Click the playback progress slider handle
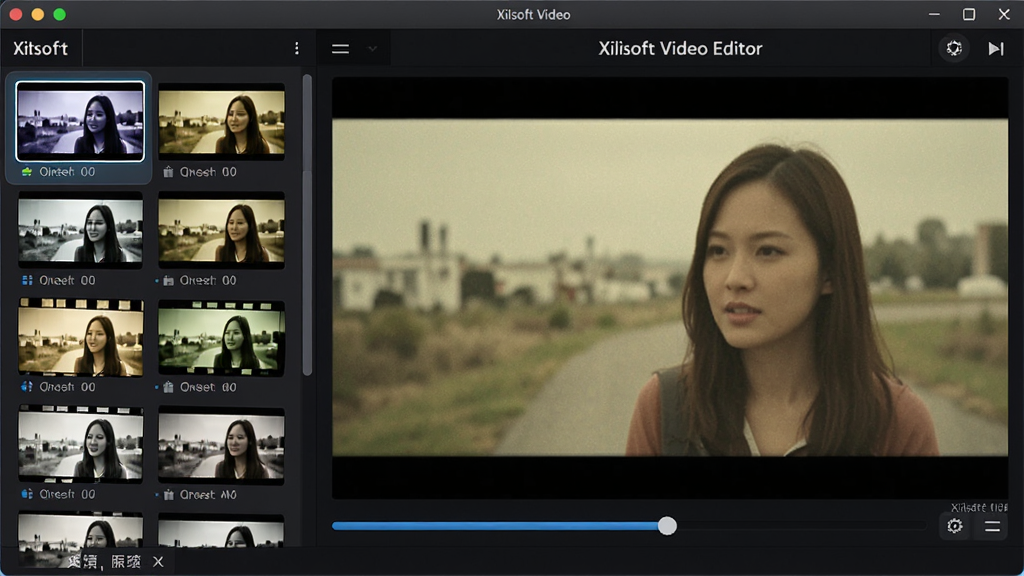Image resolution: width=1024 pixels, height=576 pixels. [667, 526]
